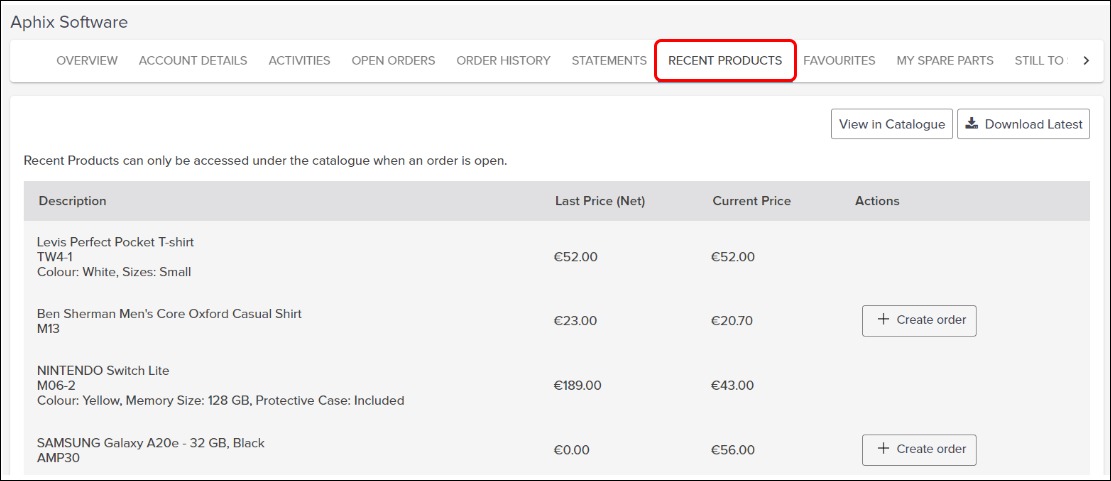Click plus icon for Samsung Galaxy order

[882, 449]
